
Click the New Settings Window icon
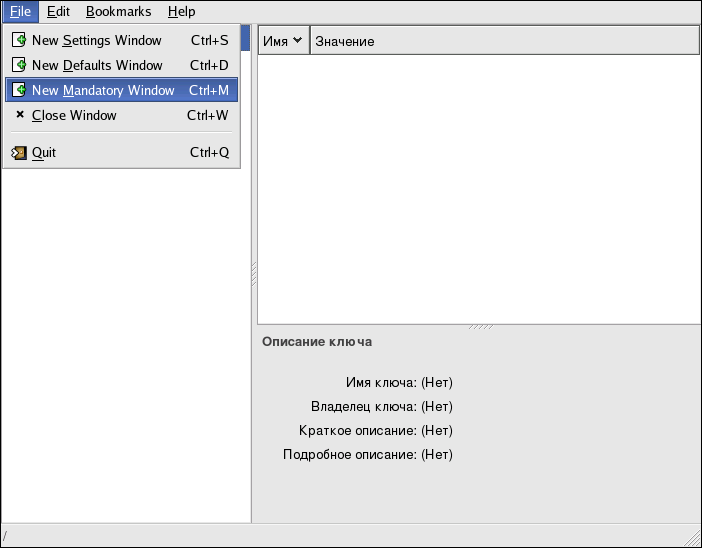[19, 41]
